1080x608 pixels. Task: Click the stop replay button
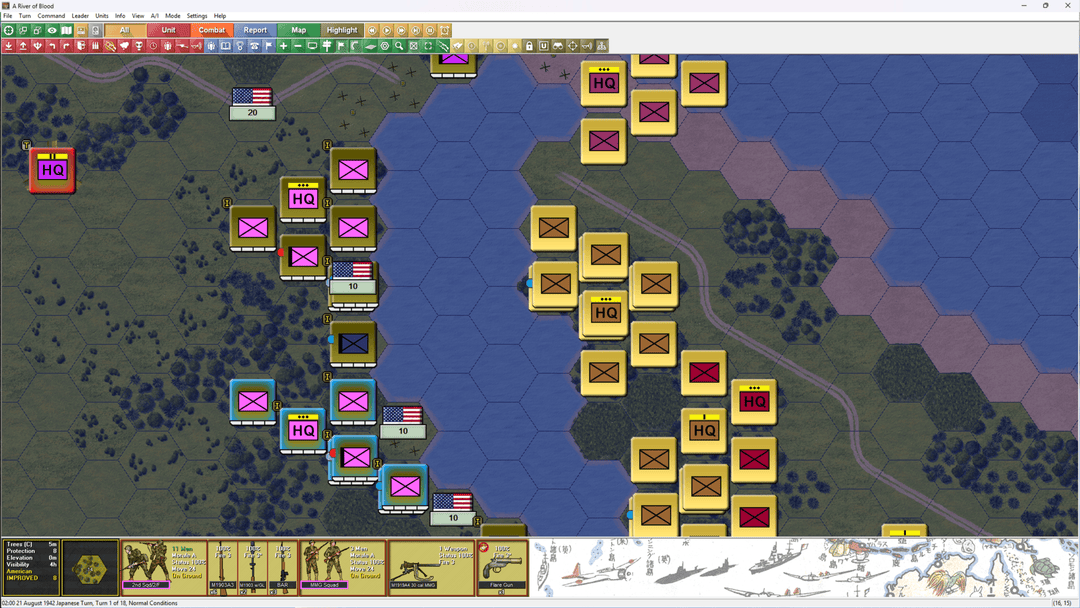(x=430, y=30)
